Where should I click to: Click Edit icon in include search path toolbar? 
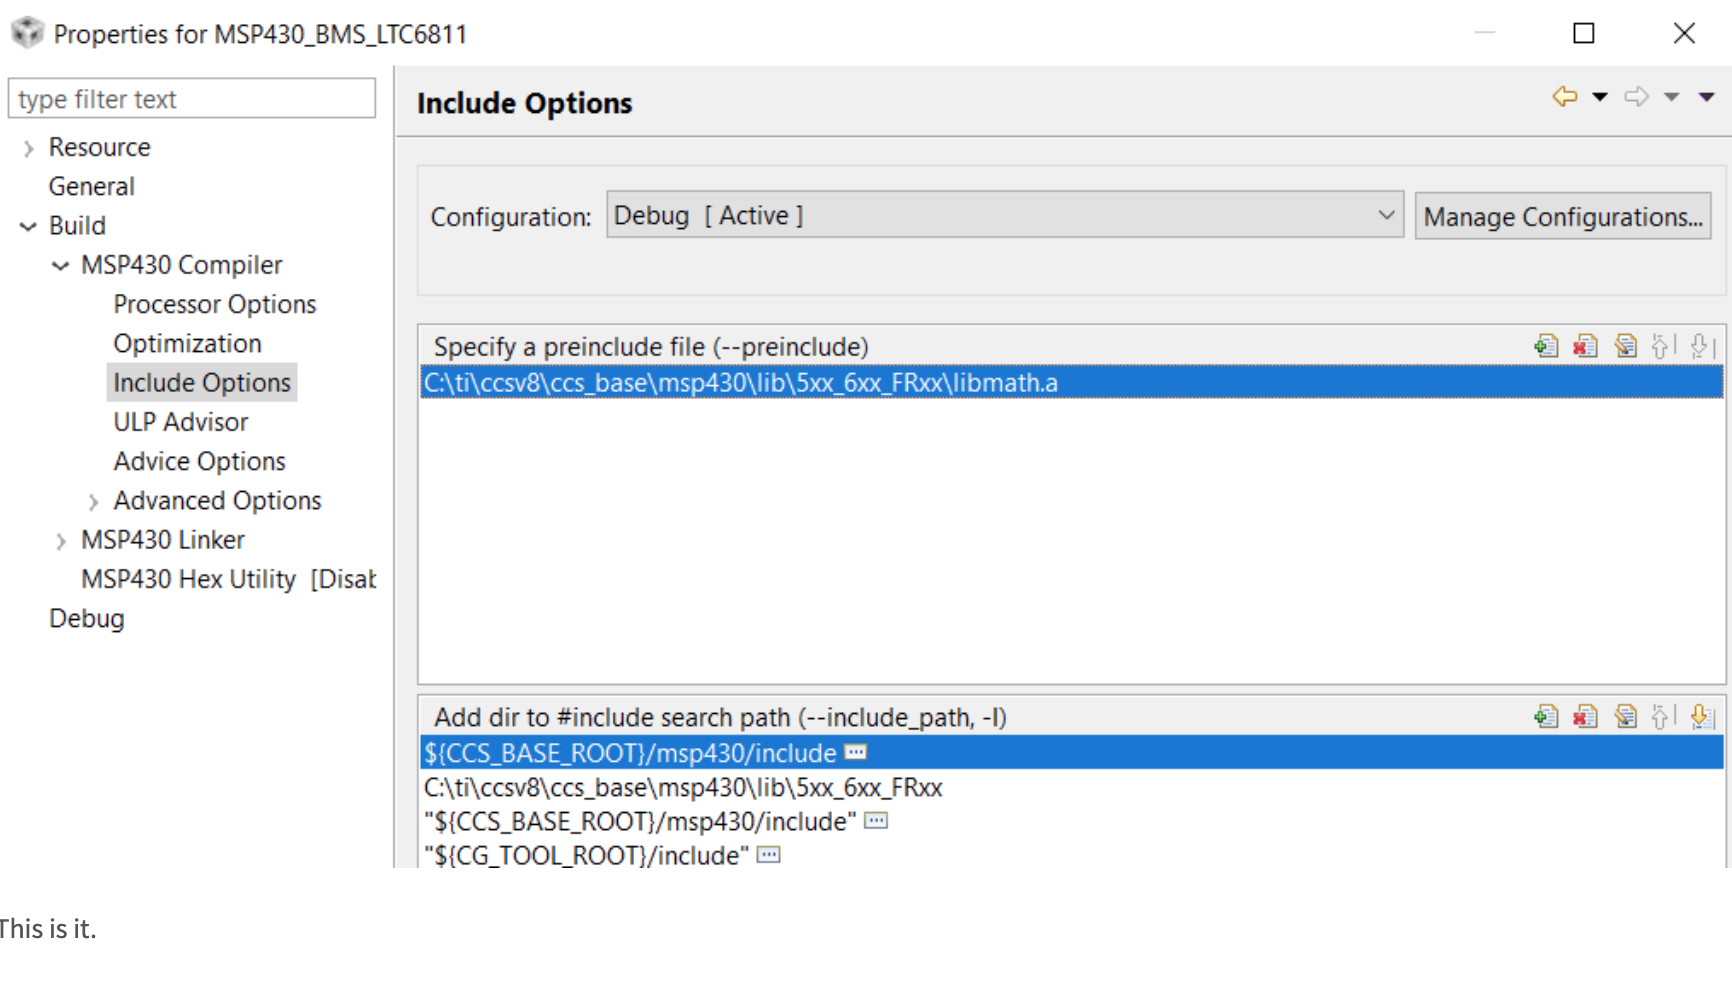1626,717
